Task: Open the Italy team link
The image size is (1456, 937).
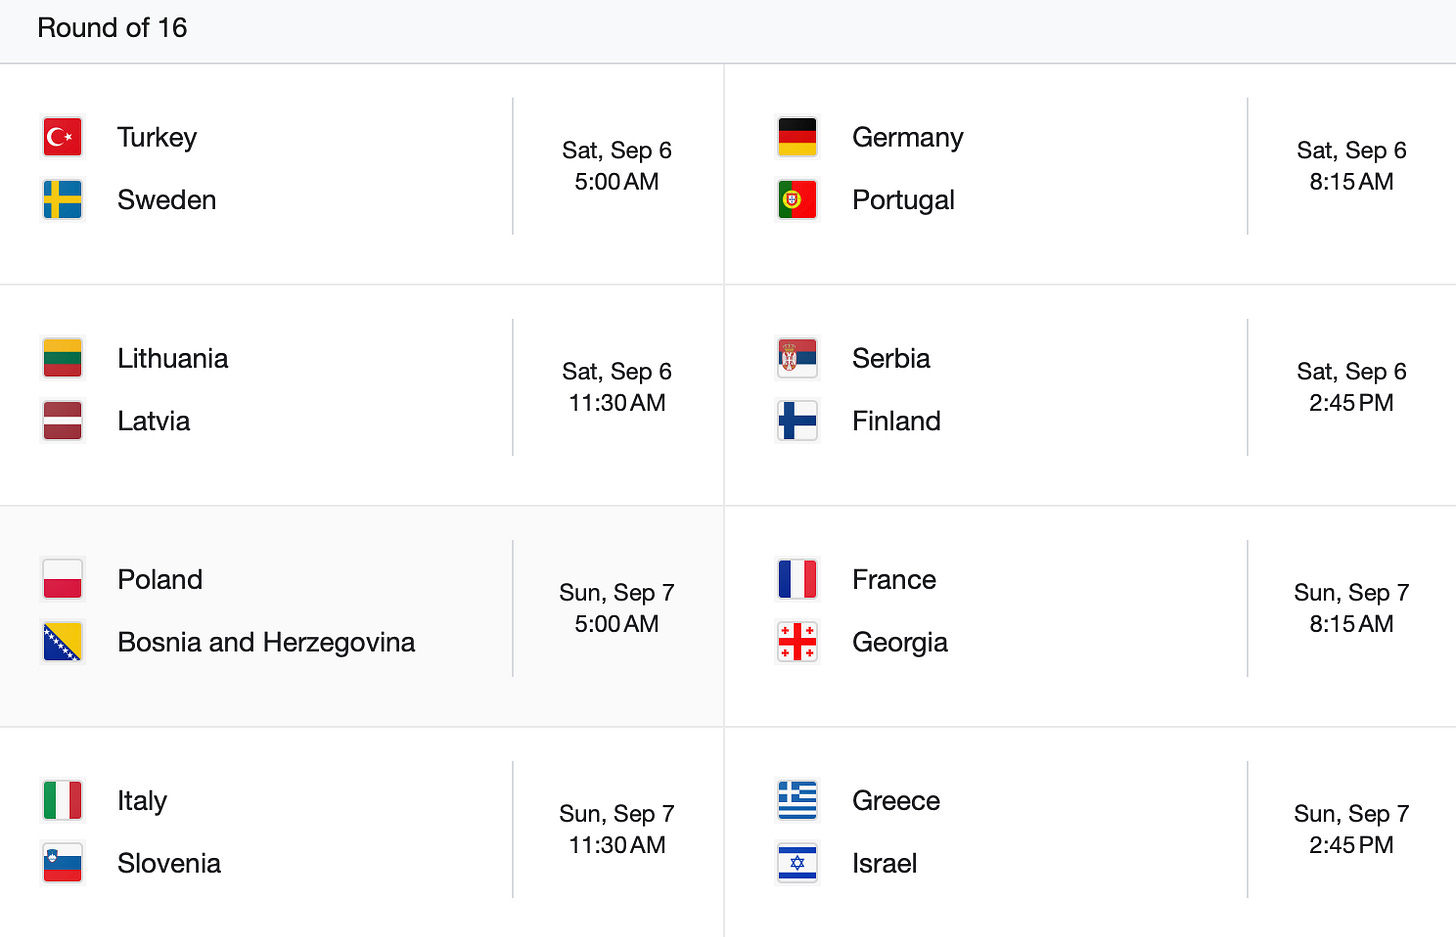Action: [x=142, y=800]
